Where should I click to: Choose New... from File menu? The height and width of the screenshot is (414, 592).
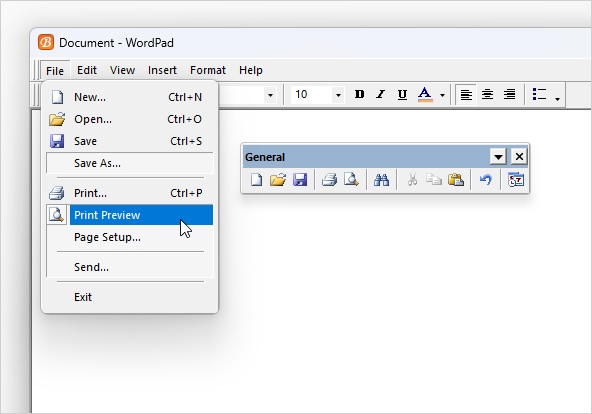tap(130, 97)
